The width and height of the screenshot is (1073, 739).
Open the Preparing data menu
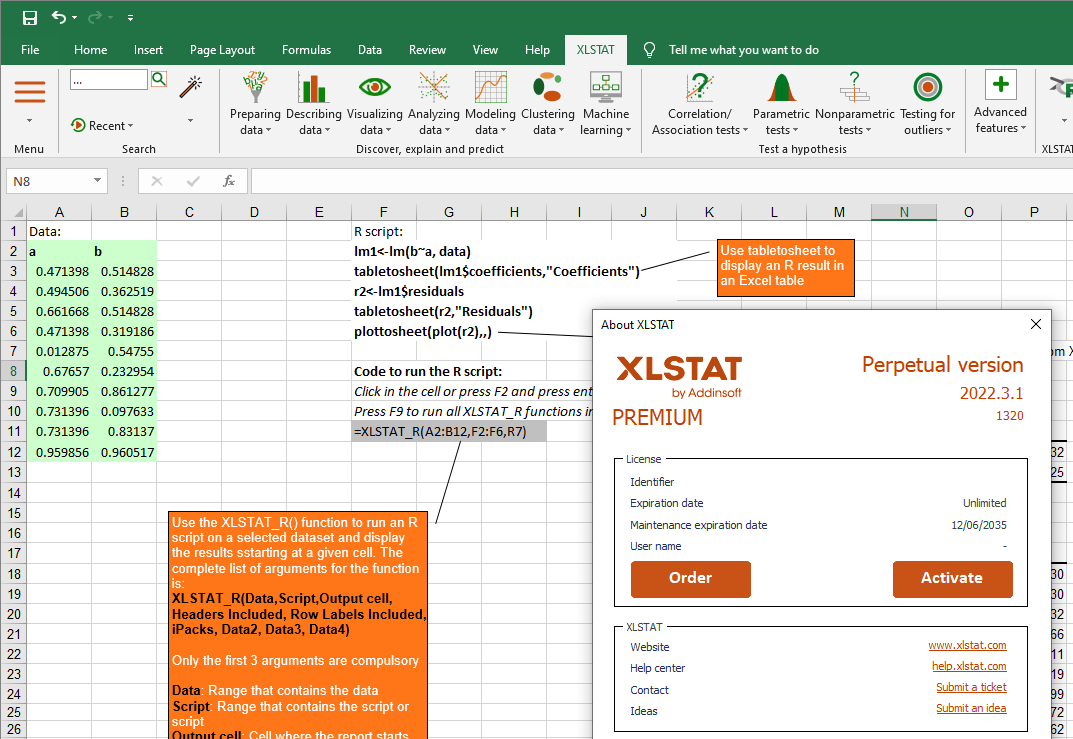click(255, 103)
